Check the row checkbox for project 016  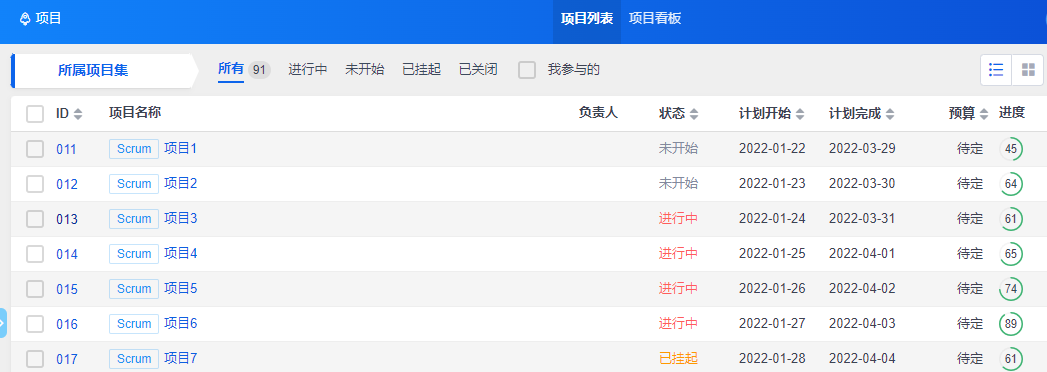tap(35, 324)
